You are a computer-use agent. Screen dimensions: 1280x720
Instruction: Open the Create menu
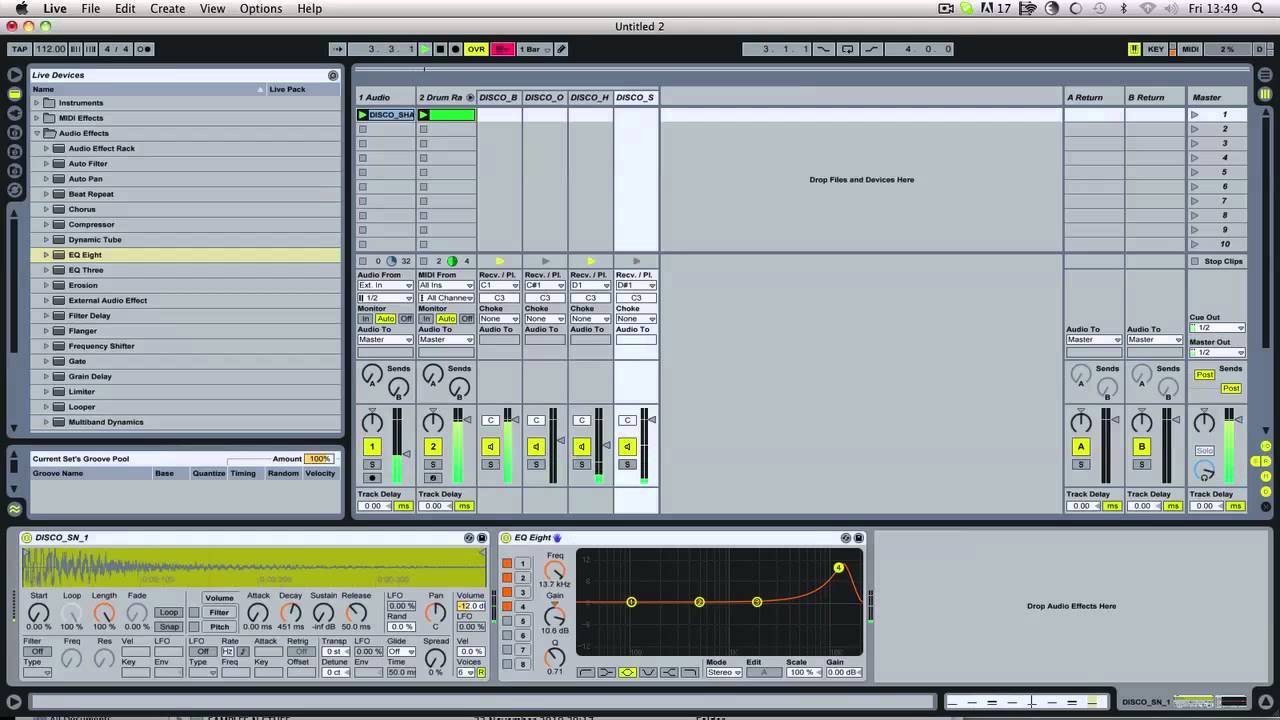(x=168, y=9)
